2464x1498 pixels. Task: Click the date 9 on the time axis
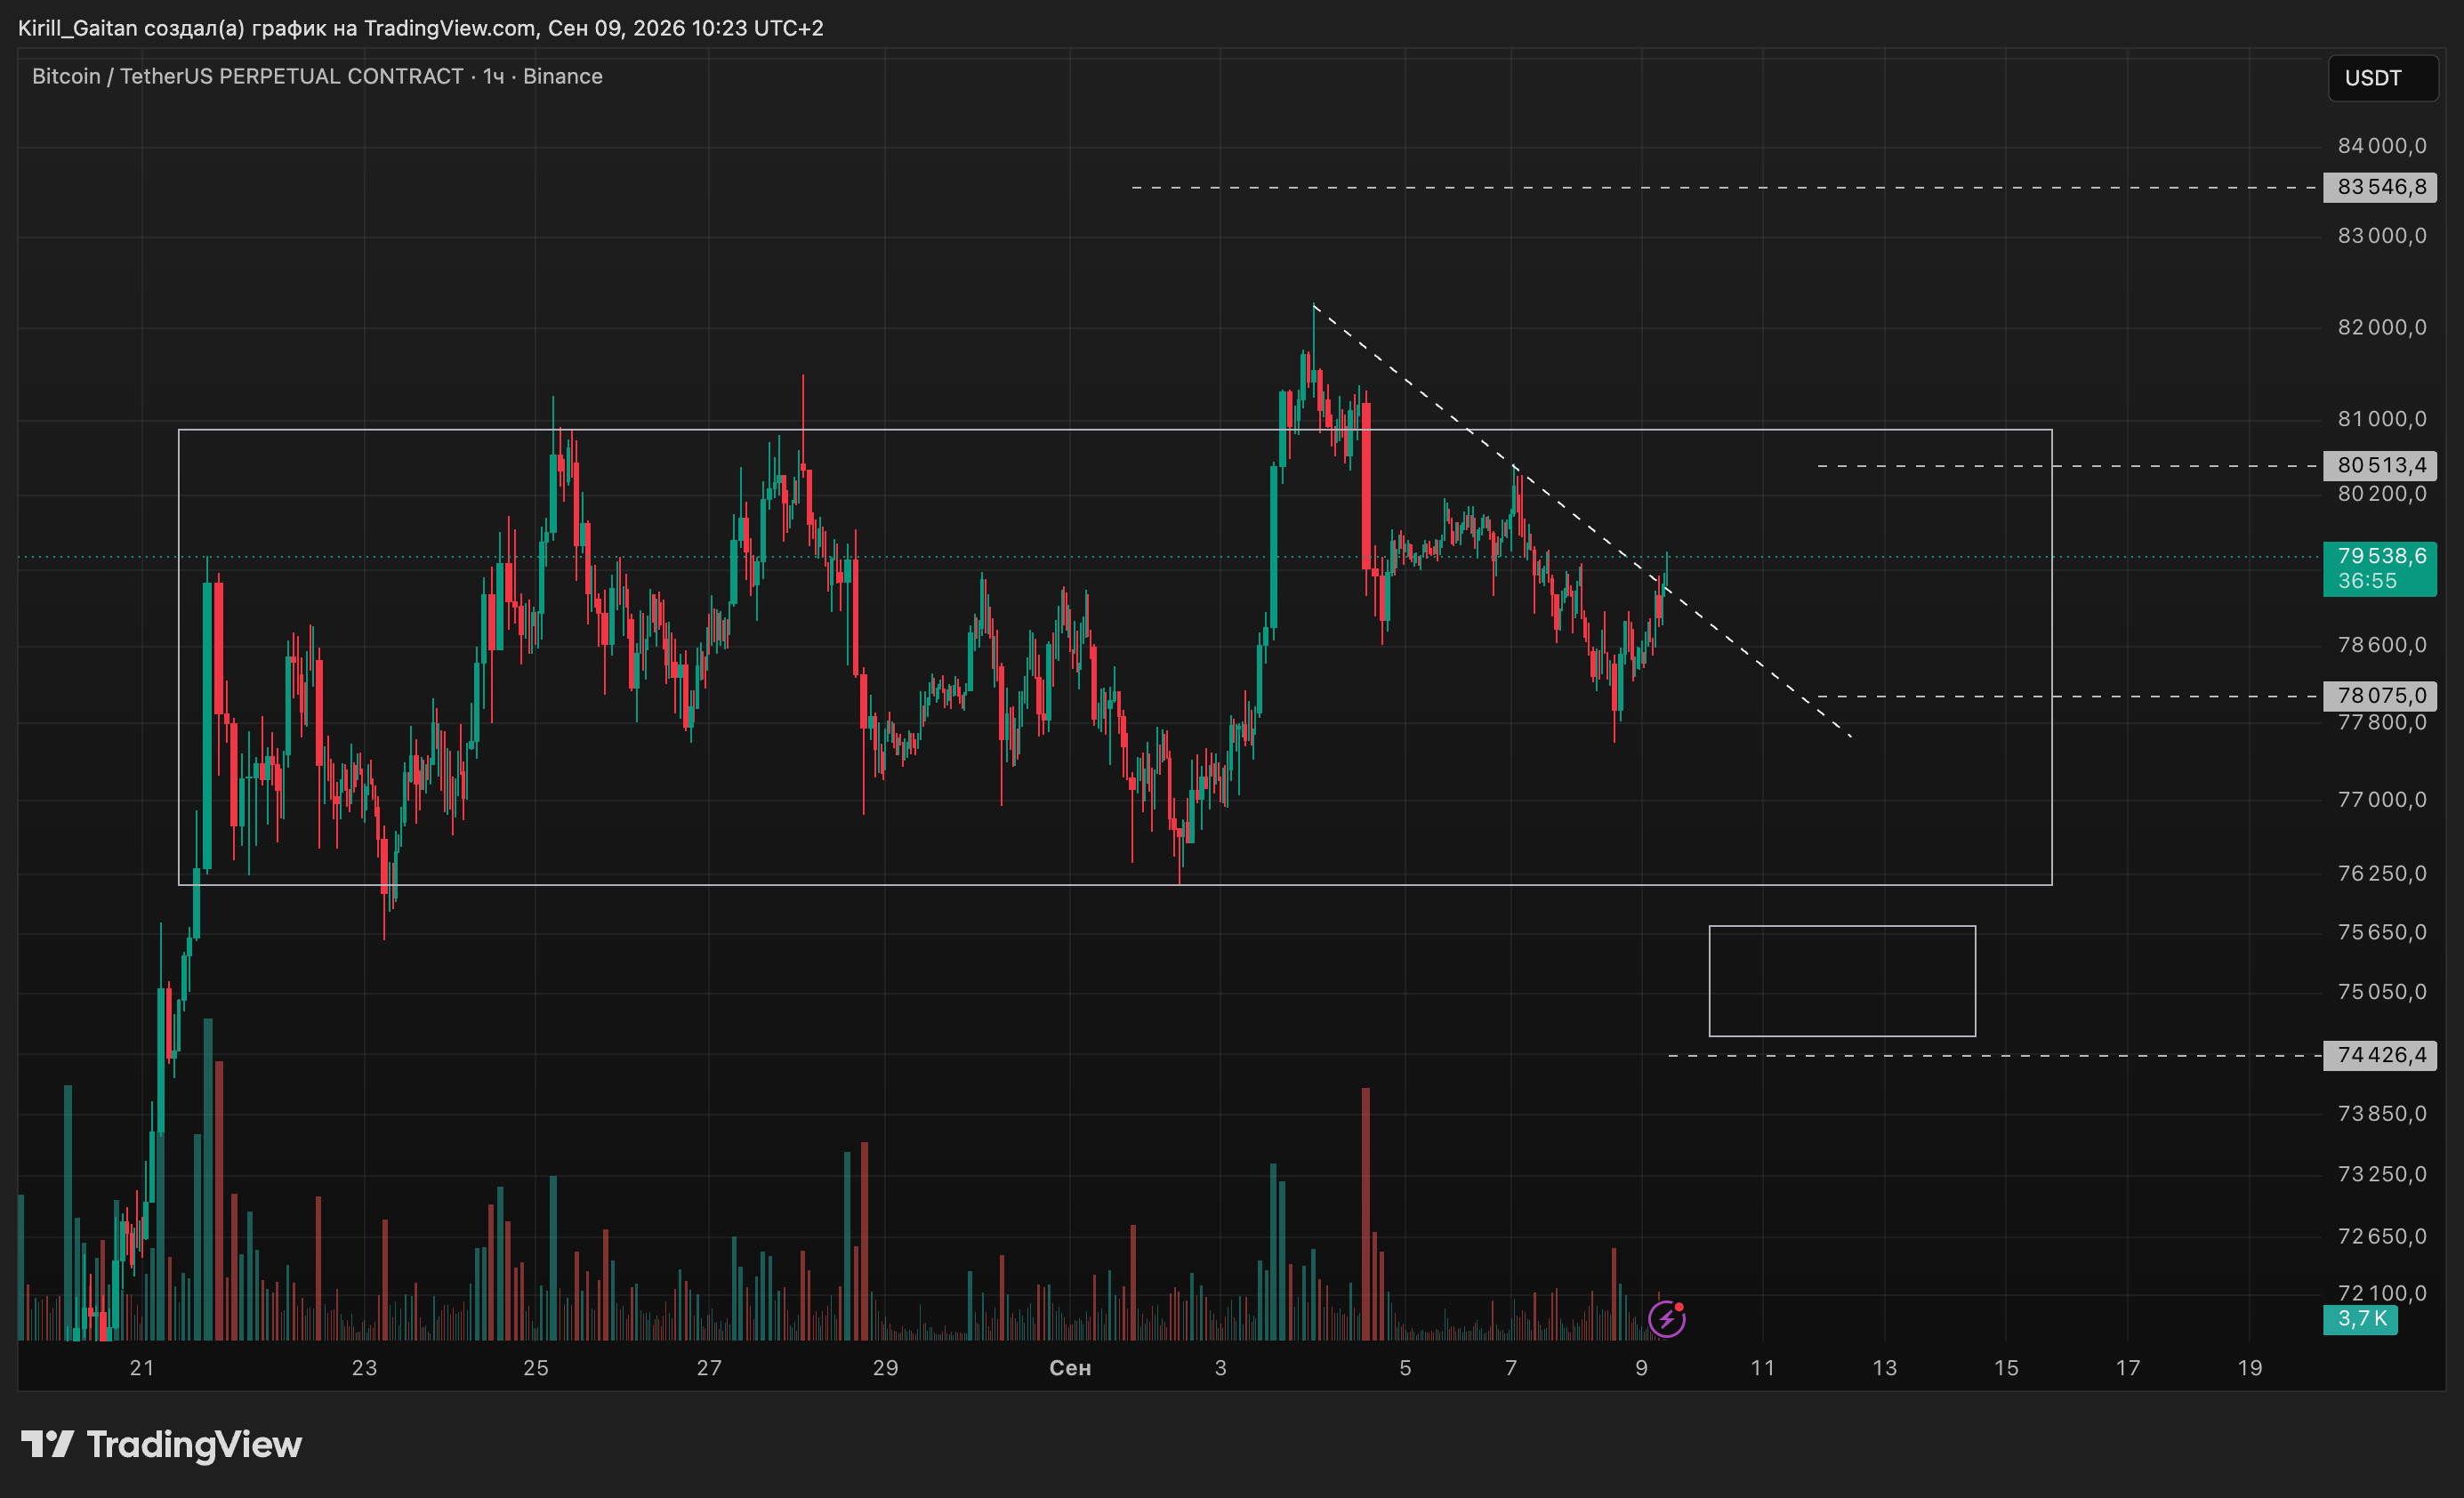1641,1367
